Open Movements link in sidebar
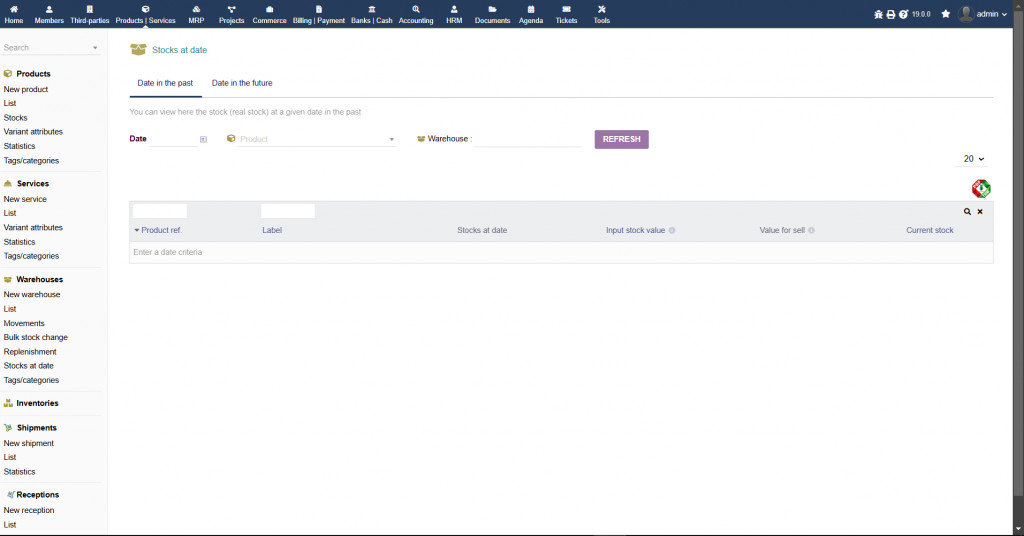Image resolution: width=1024 pixels, height=536 pixels. coord(24,323)
